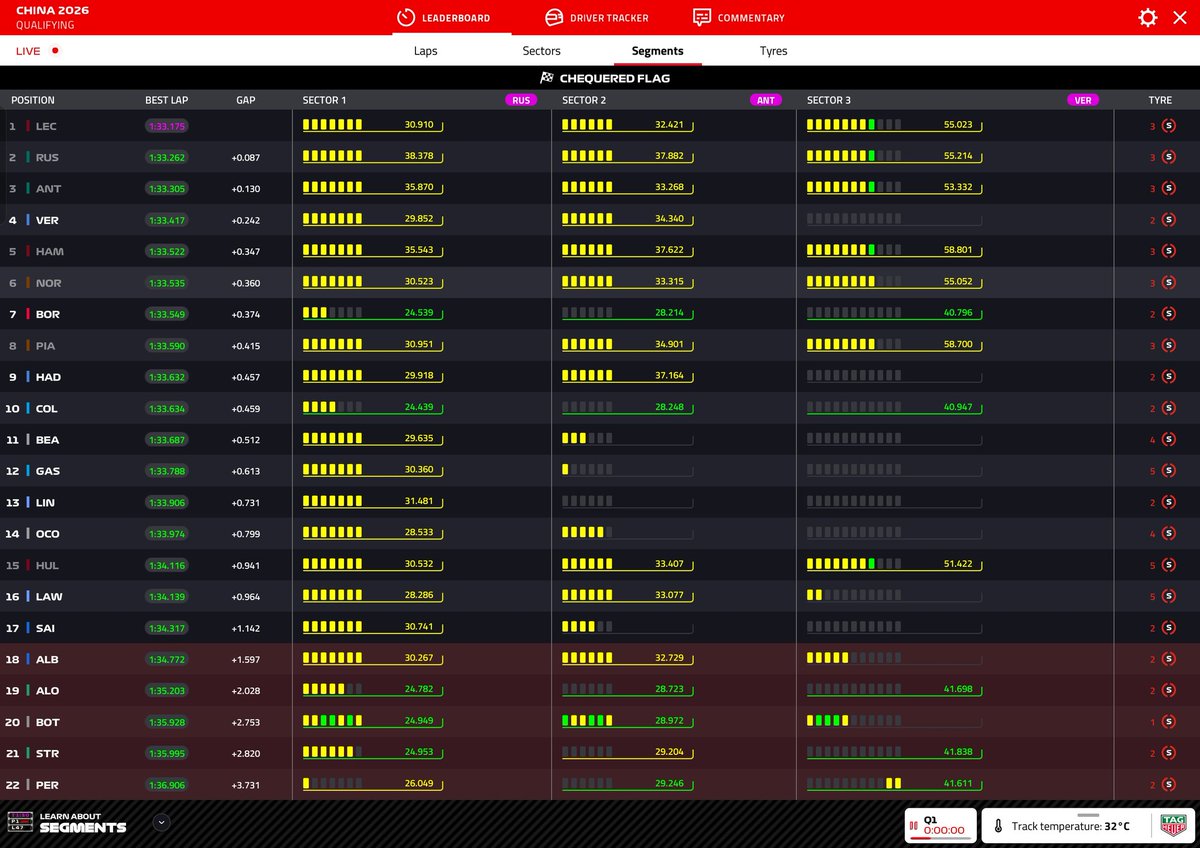The image size is (1200, 848).
Task: Click Sector 3 time 53.332
Action: click(x=957, y=187)
